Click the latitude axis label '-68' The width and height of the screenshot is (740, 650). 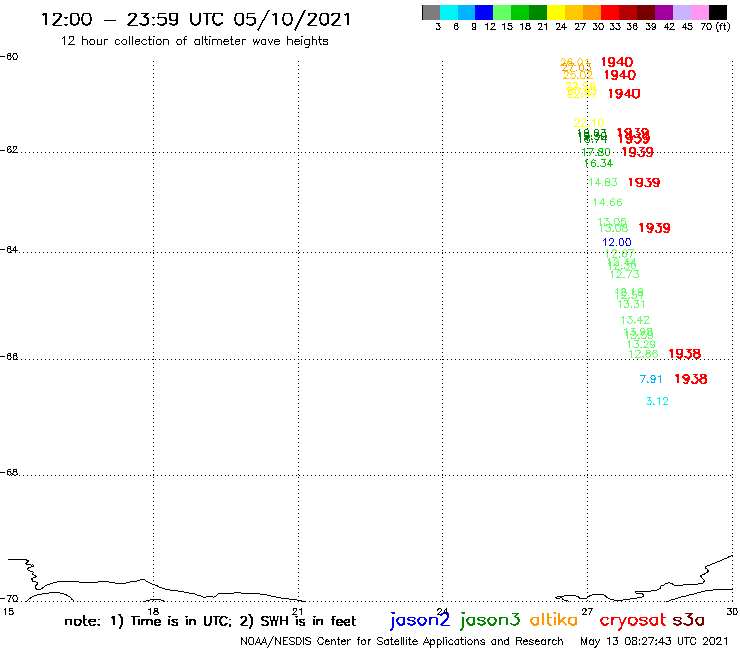tap(9, 473)
